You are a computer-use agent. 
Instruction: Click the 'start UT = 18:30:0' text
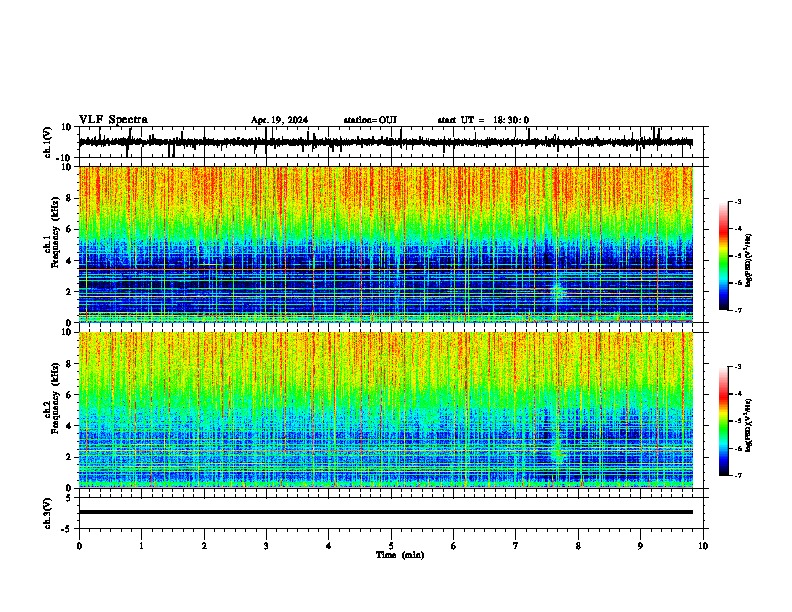point(483,120)
